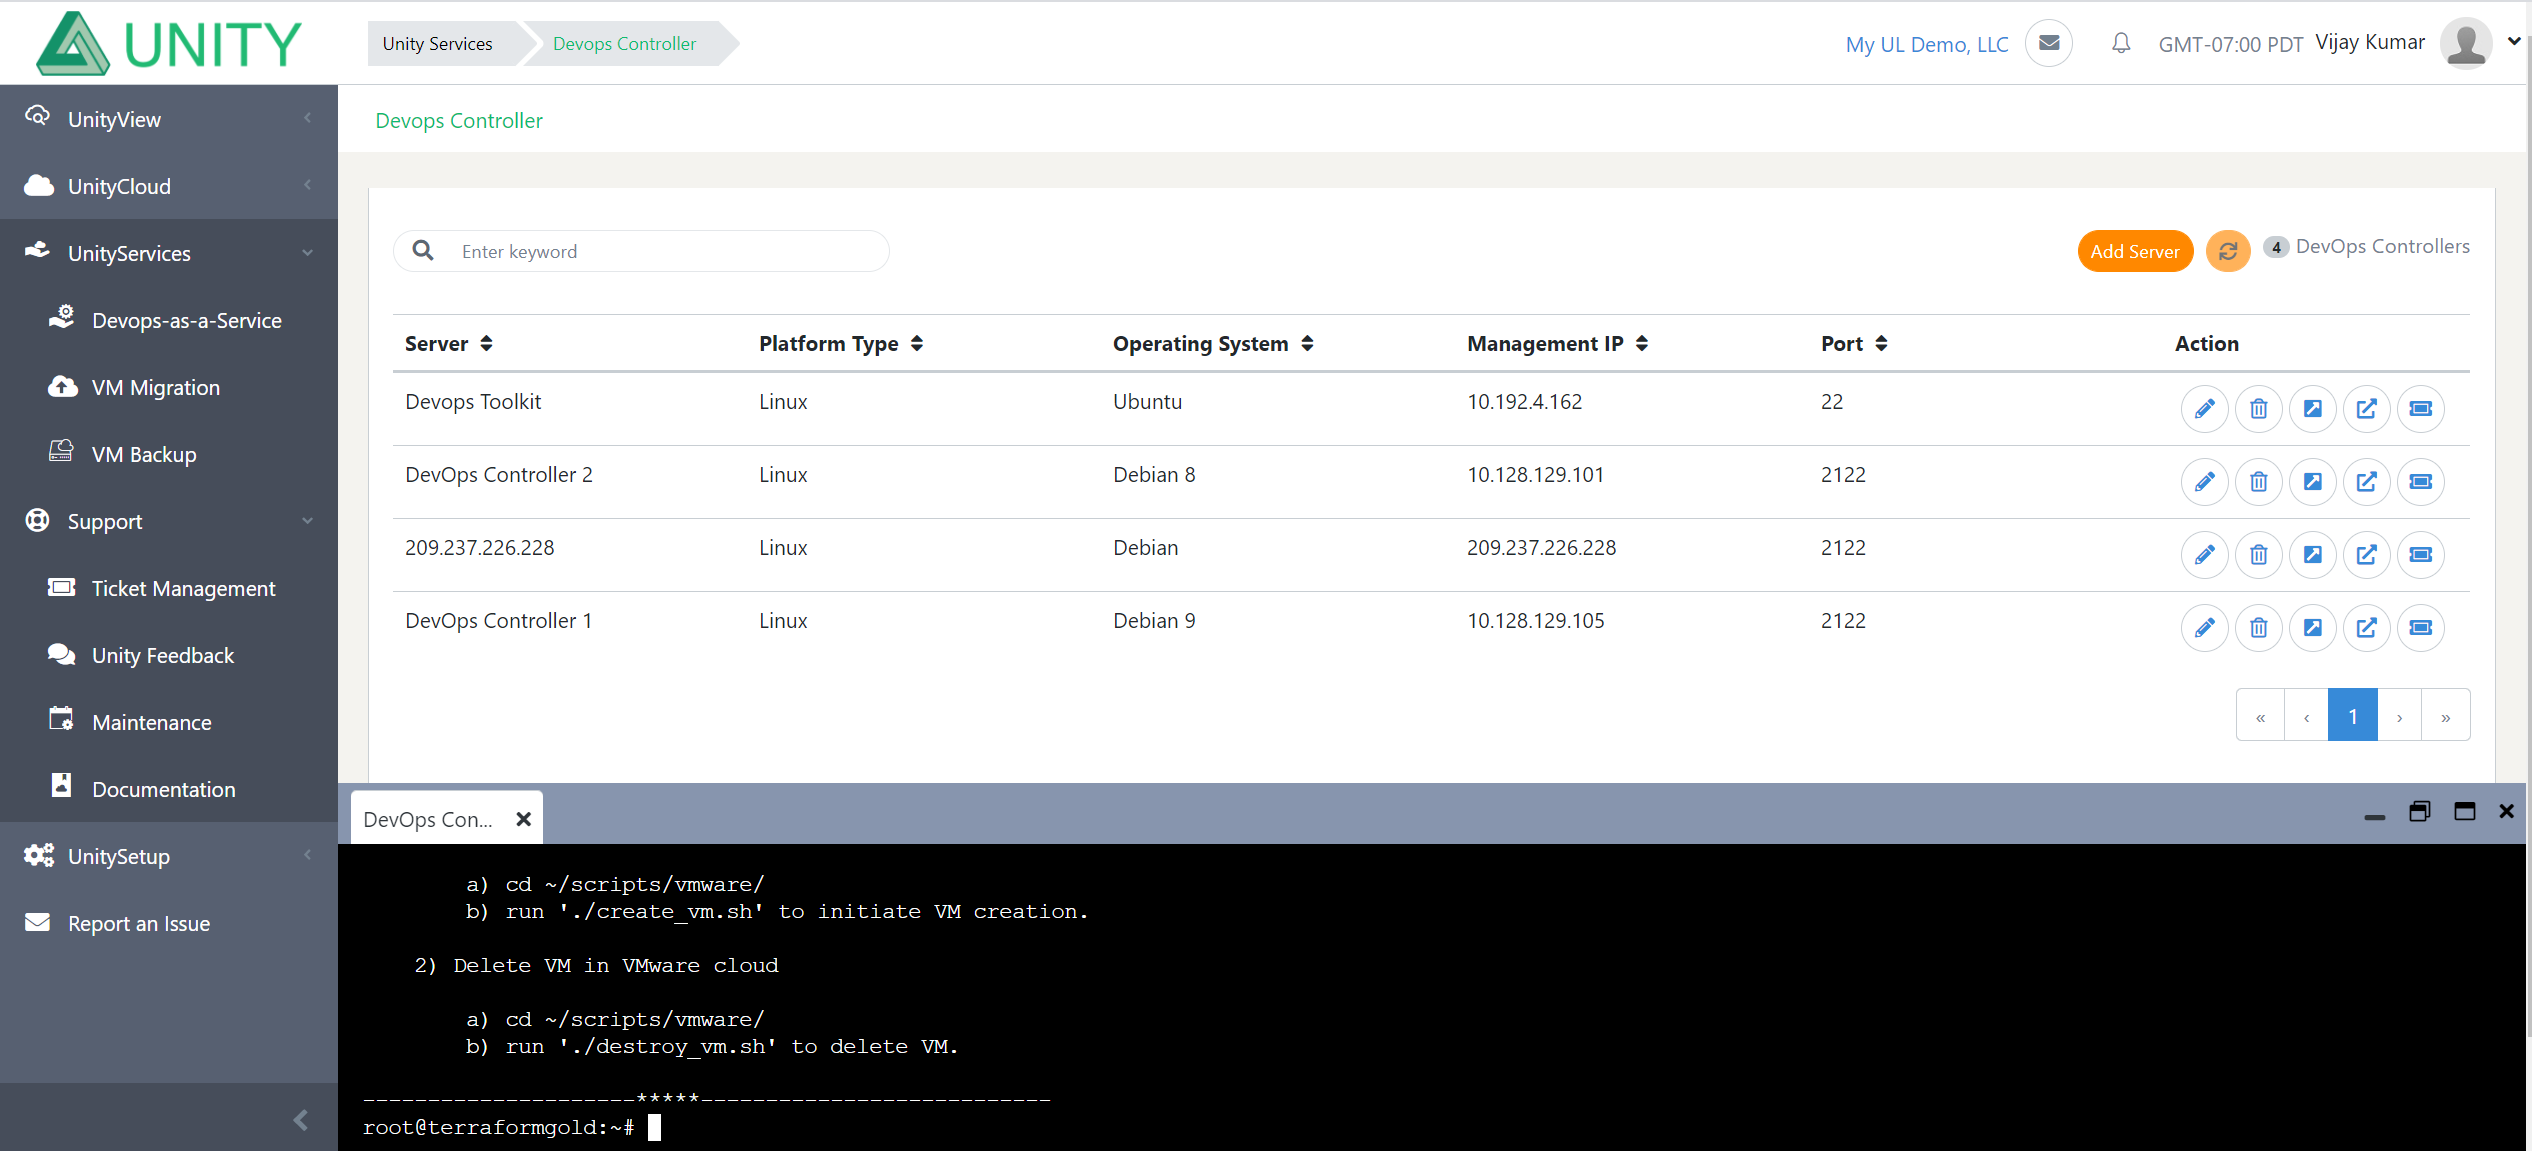Open the notifications bell icon
The image size is (2532, 1151).
2121,43
